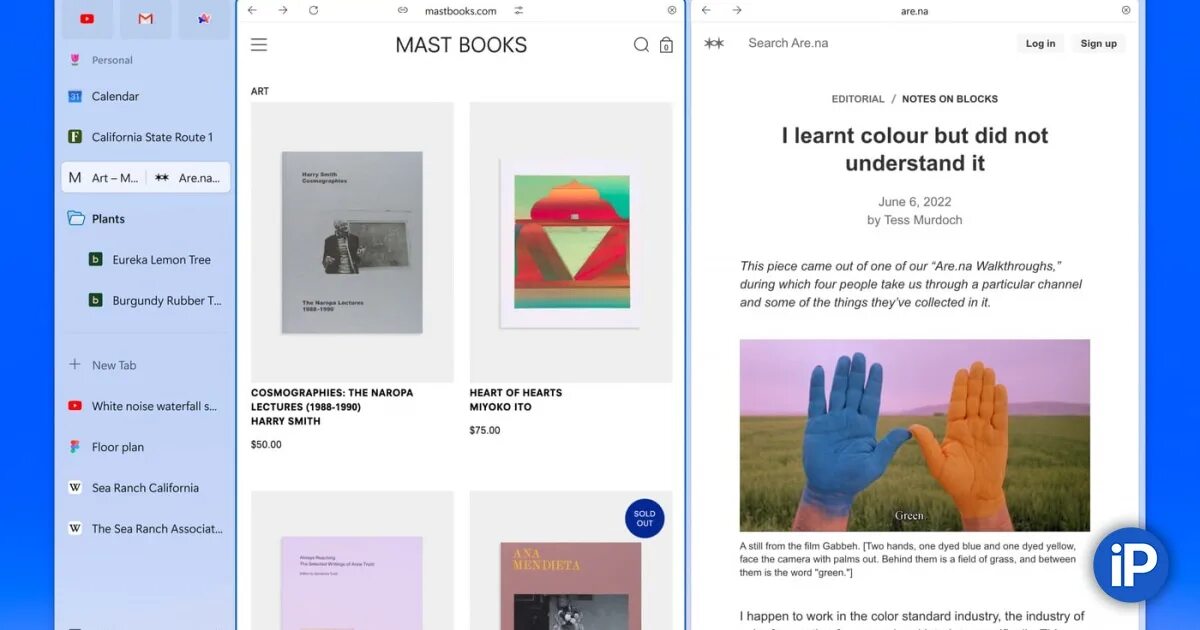Image resolution: width=1200 pixels, height=630 pixels.
Task: Open Burgundy Rubber T... tab
Action: click(x=156, y=300)
